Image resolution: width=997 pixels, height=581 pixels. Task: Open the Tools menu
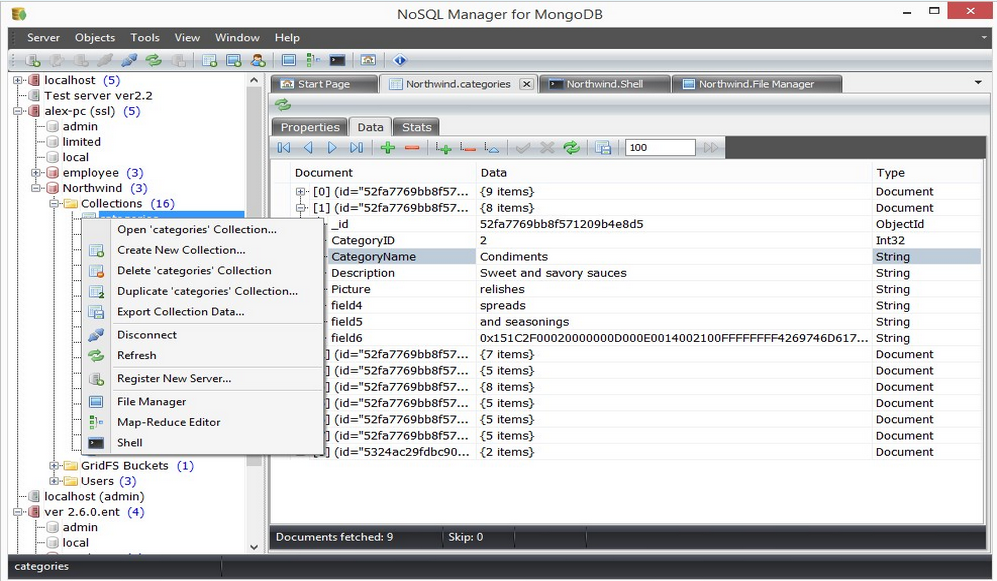point(145,38)
